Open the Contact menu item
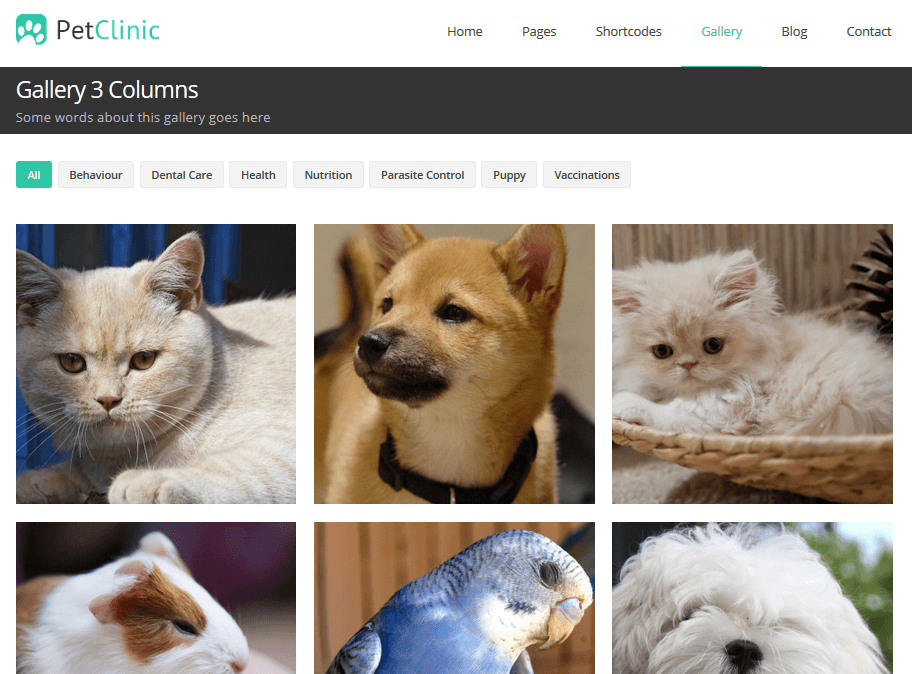Viewport: 912px width, 674px height. tap(868, 31)
